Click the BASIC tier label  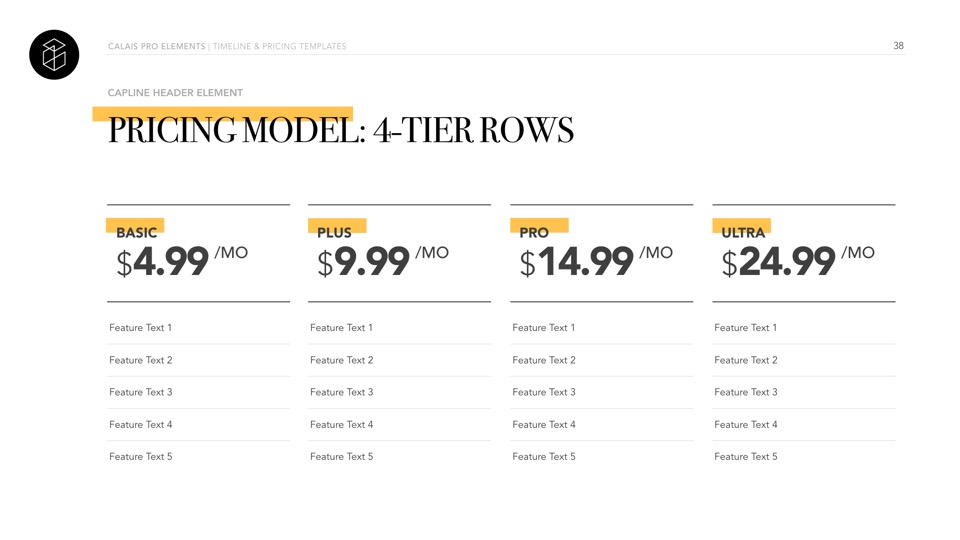pyautogui.click(x=136, y=232)
